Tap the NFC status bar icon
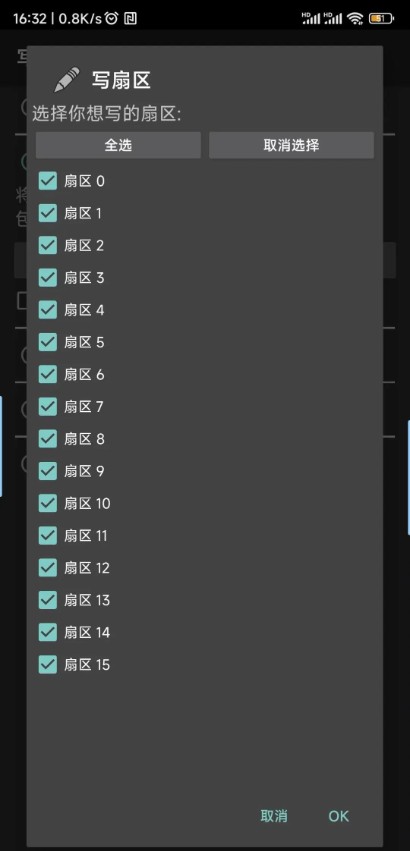The image size is (410, 851). click(x=130, y=18)
